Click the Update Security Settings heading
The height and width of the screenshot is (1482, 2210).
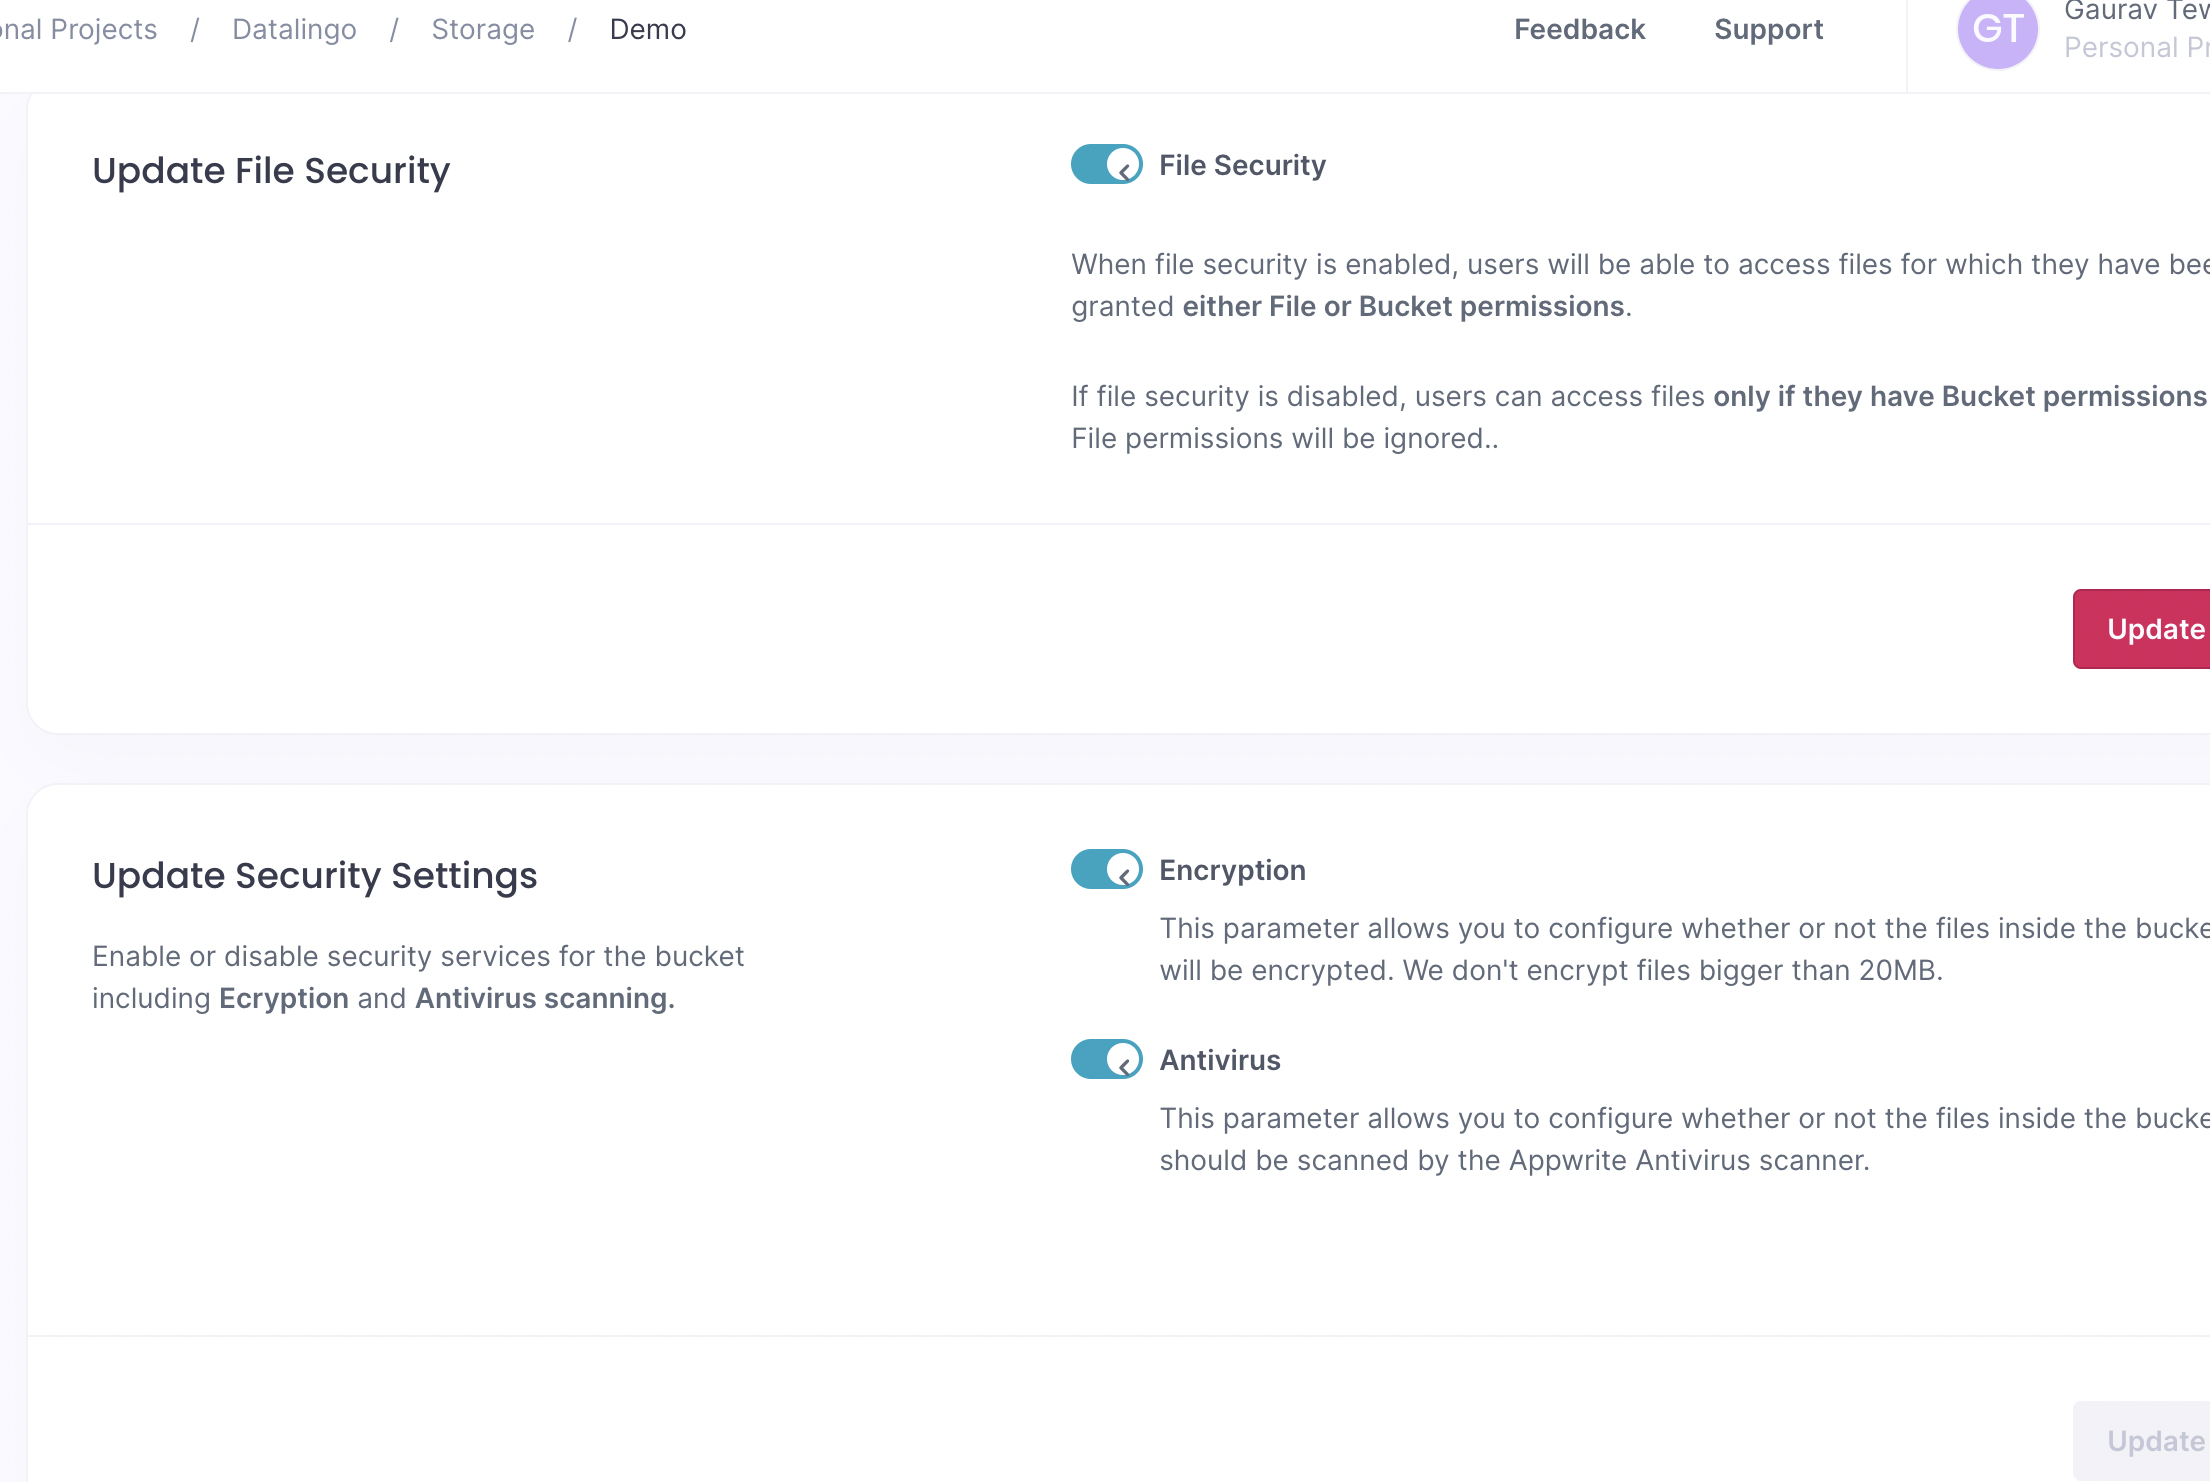click(x=315, y=876)
